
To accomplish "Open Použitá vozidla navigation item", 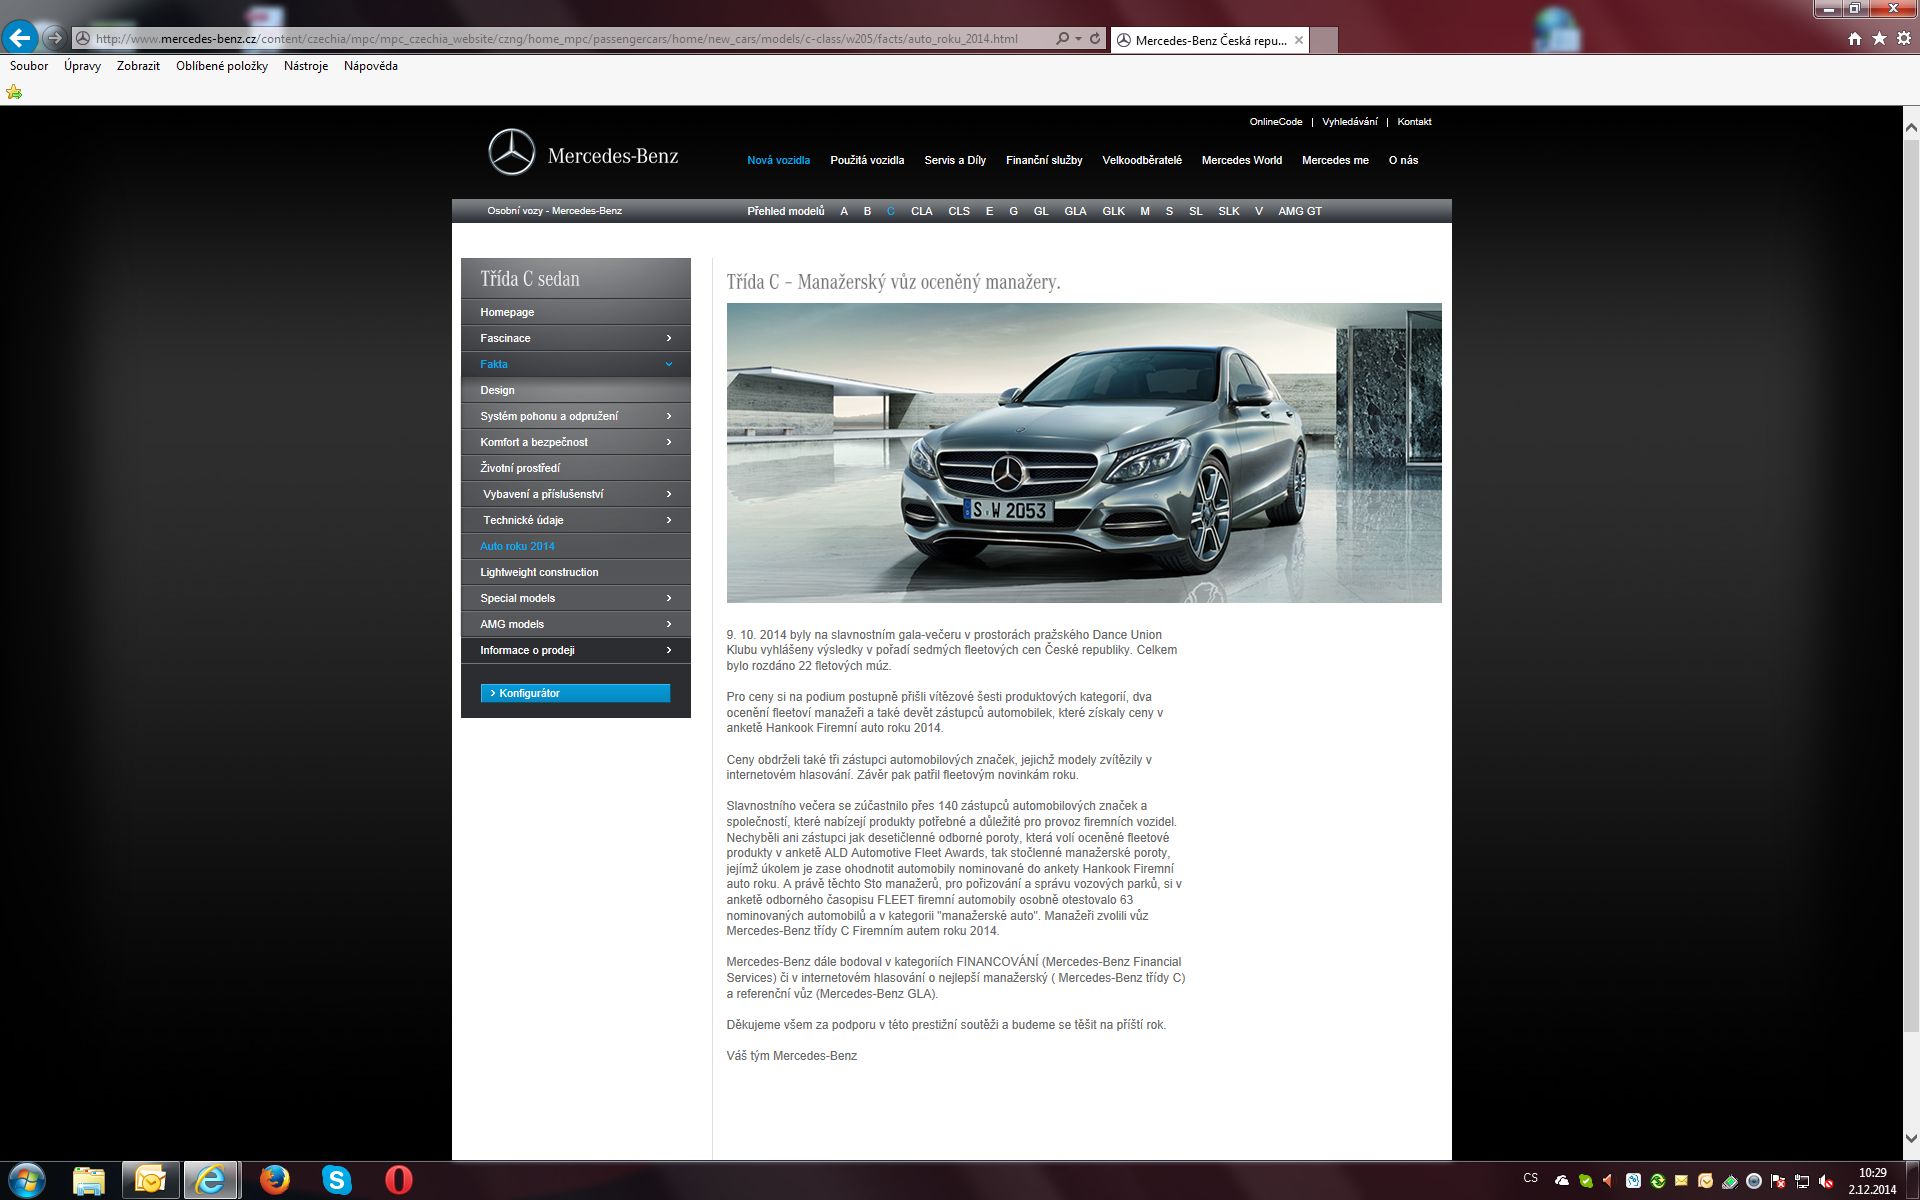I will click(867, 160).
